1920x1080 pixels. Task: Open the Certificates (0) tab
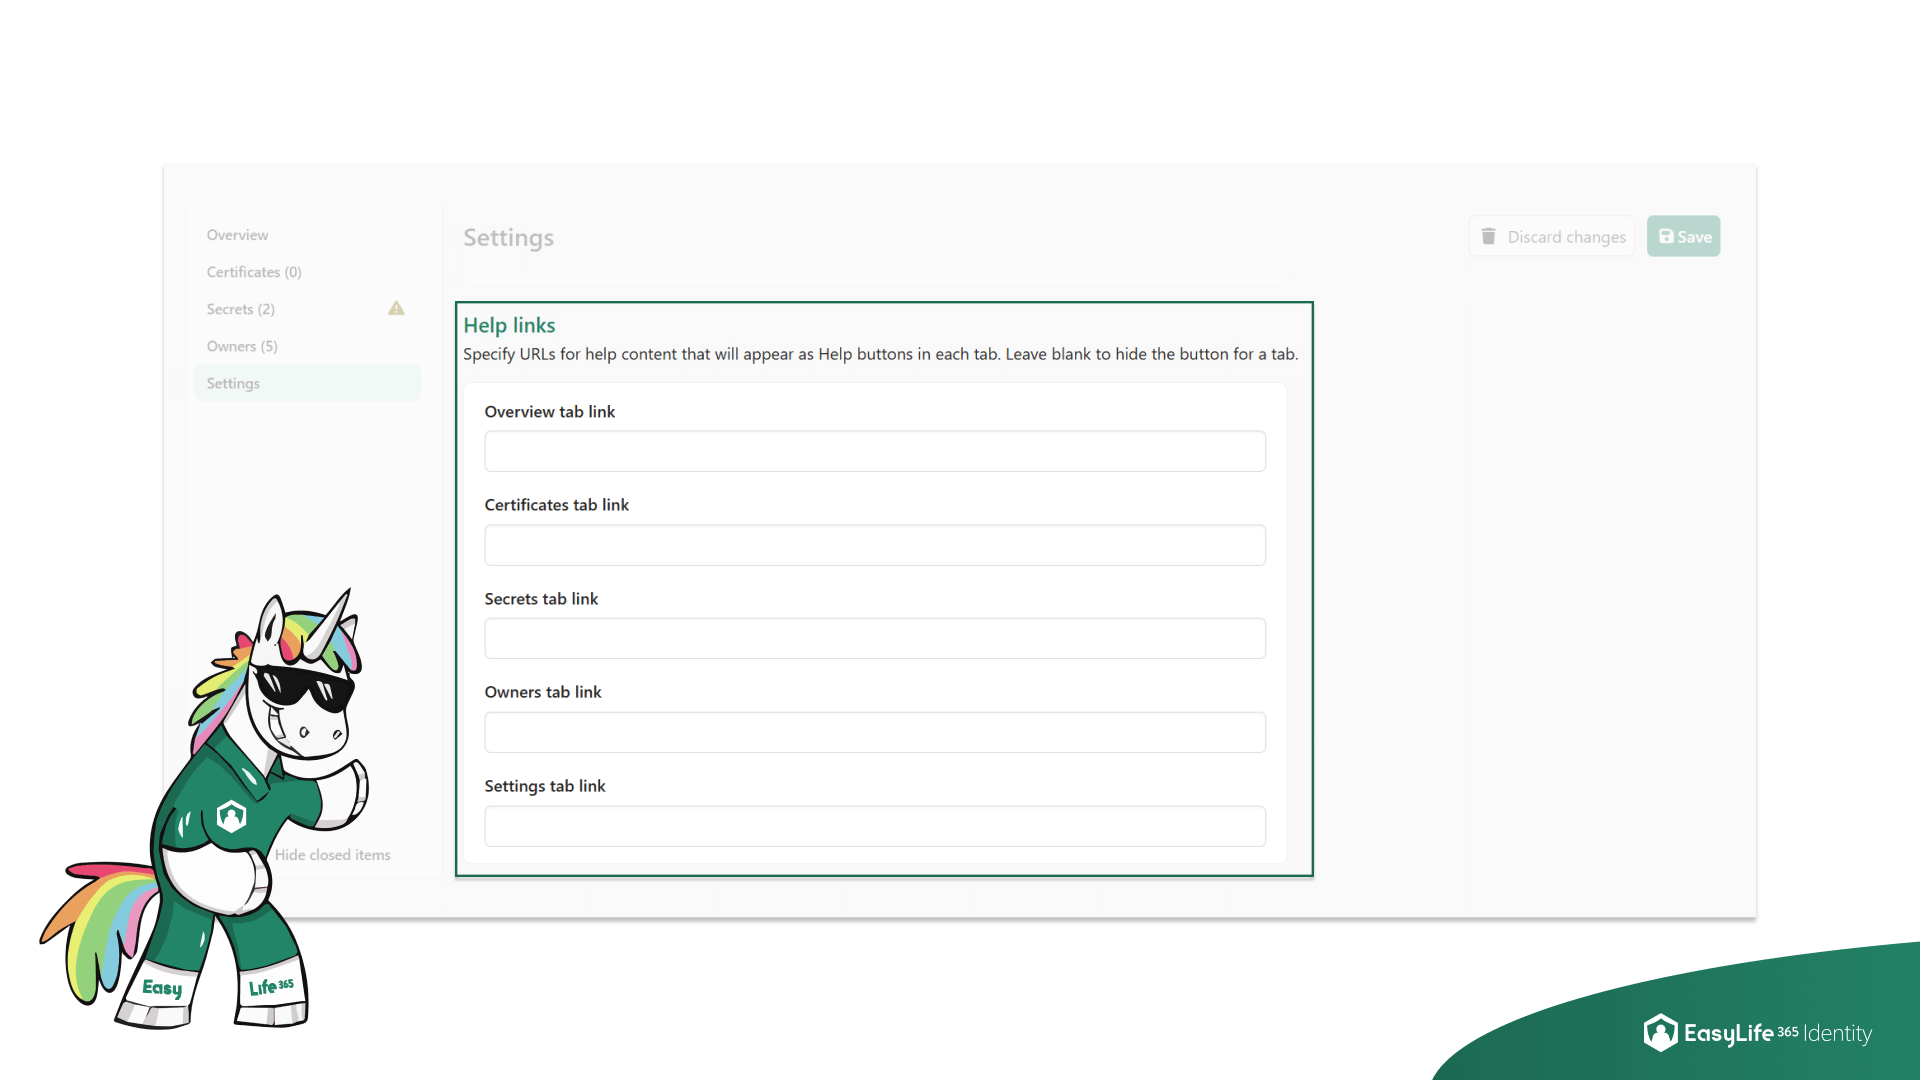253,271
